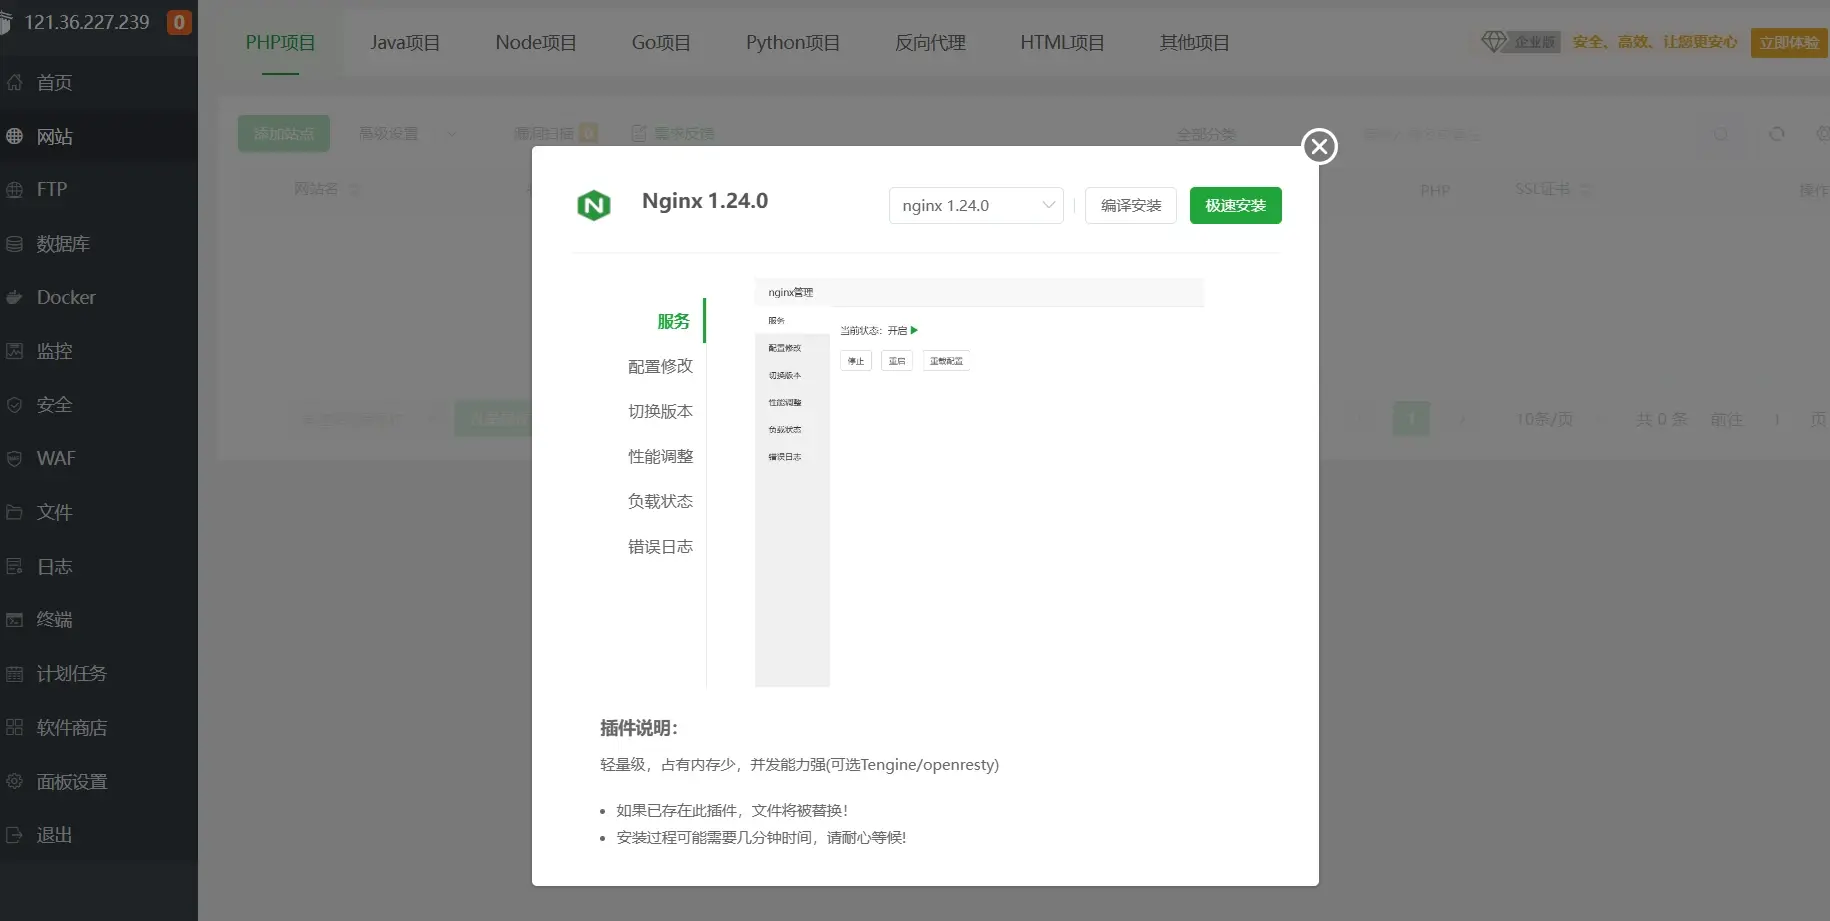Image resolution: width=1830 pixels, height=921 pixels.
Task: Switch to the Java项目 tab
Action: tap(405, 43)
